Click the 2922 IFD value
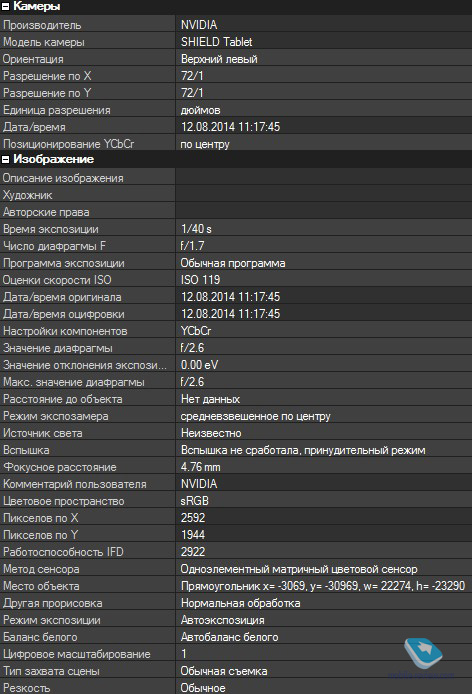This screenshot has height=694, width=472. [193, 552]
